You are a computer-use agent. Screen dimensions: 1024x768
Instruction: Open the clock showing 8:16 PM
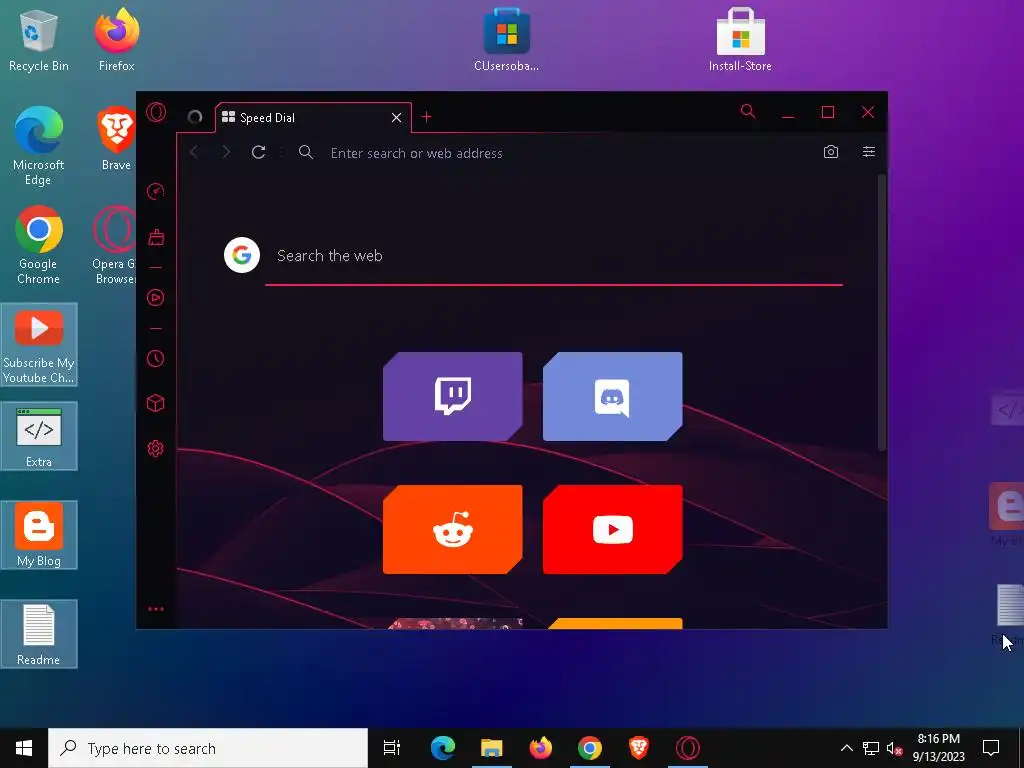pyautogui.click(x=938, y=748)
